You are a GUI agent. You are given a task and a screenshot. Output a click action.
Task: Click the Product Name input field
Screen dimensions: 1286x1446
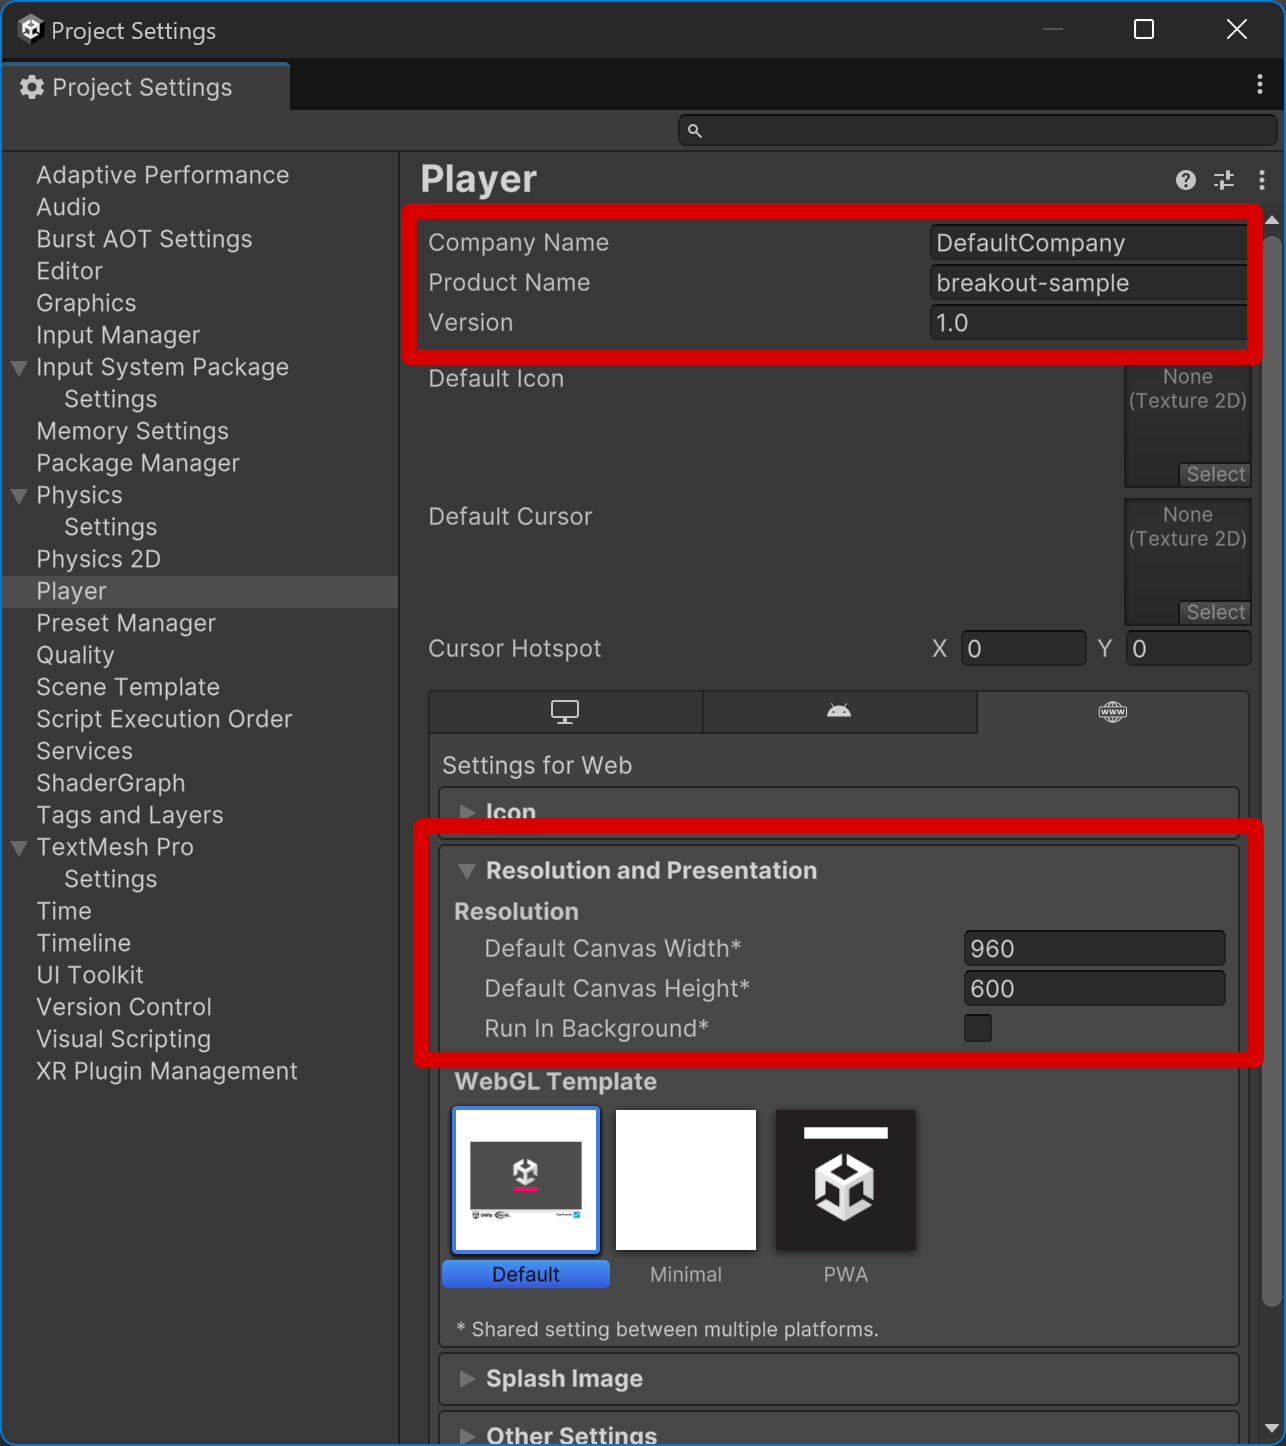(1088, 283)
